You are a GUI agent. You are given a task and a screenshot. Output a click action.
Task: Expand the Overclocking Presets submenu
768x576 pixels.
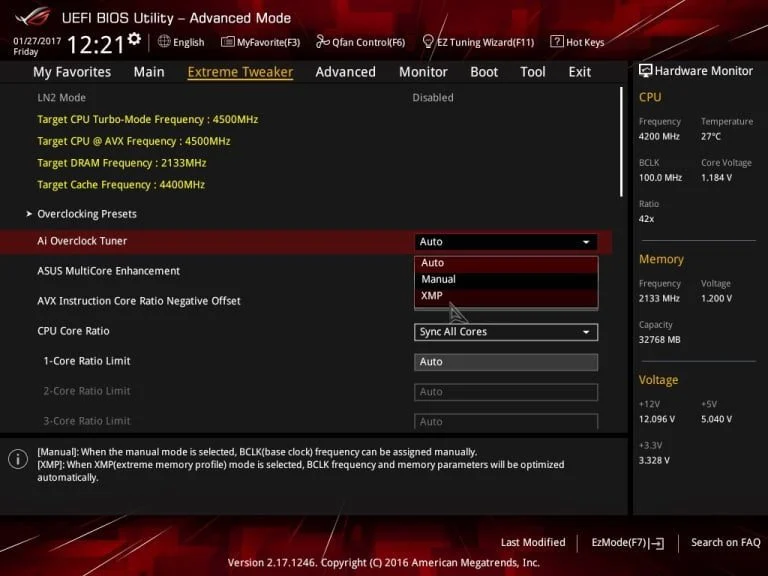[x=86, y=214]
